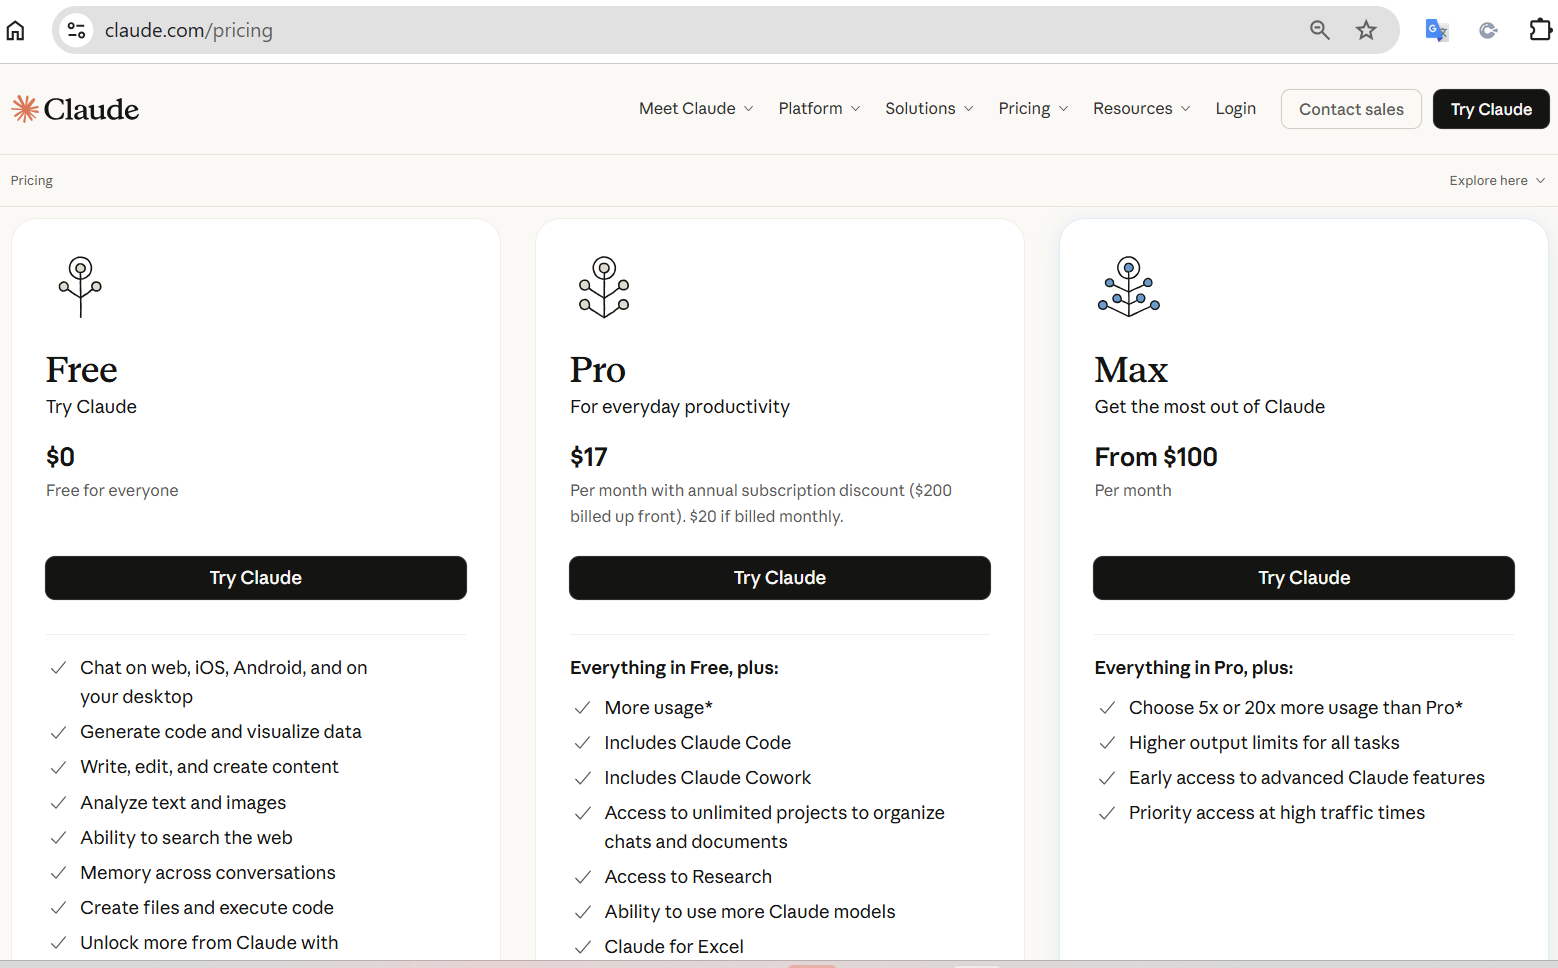The width and height of the screenshot is (1558, 968).
Task: Click Try Claude under the Pro plan
Action: (779, 578)
